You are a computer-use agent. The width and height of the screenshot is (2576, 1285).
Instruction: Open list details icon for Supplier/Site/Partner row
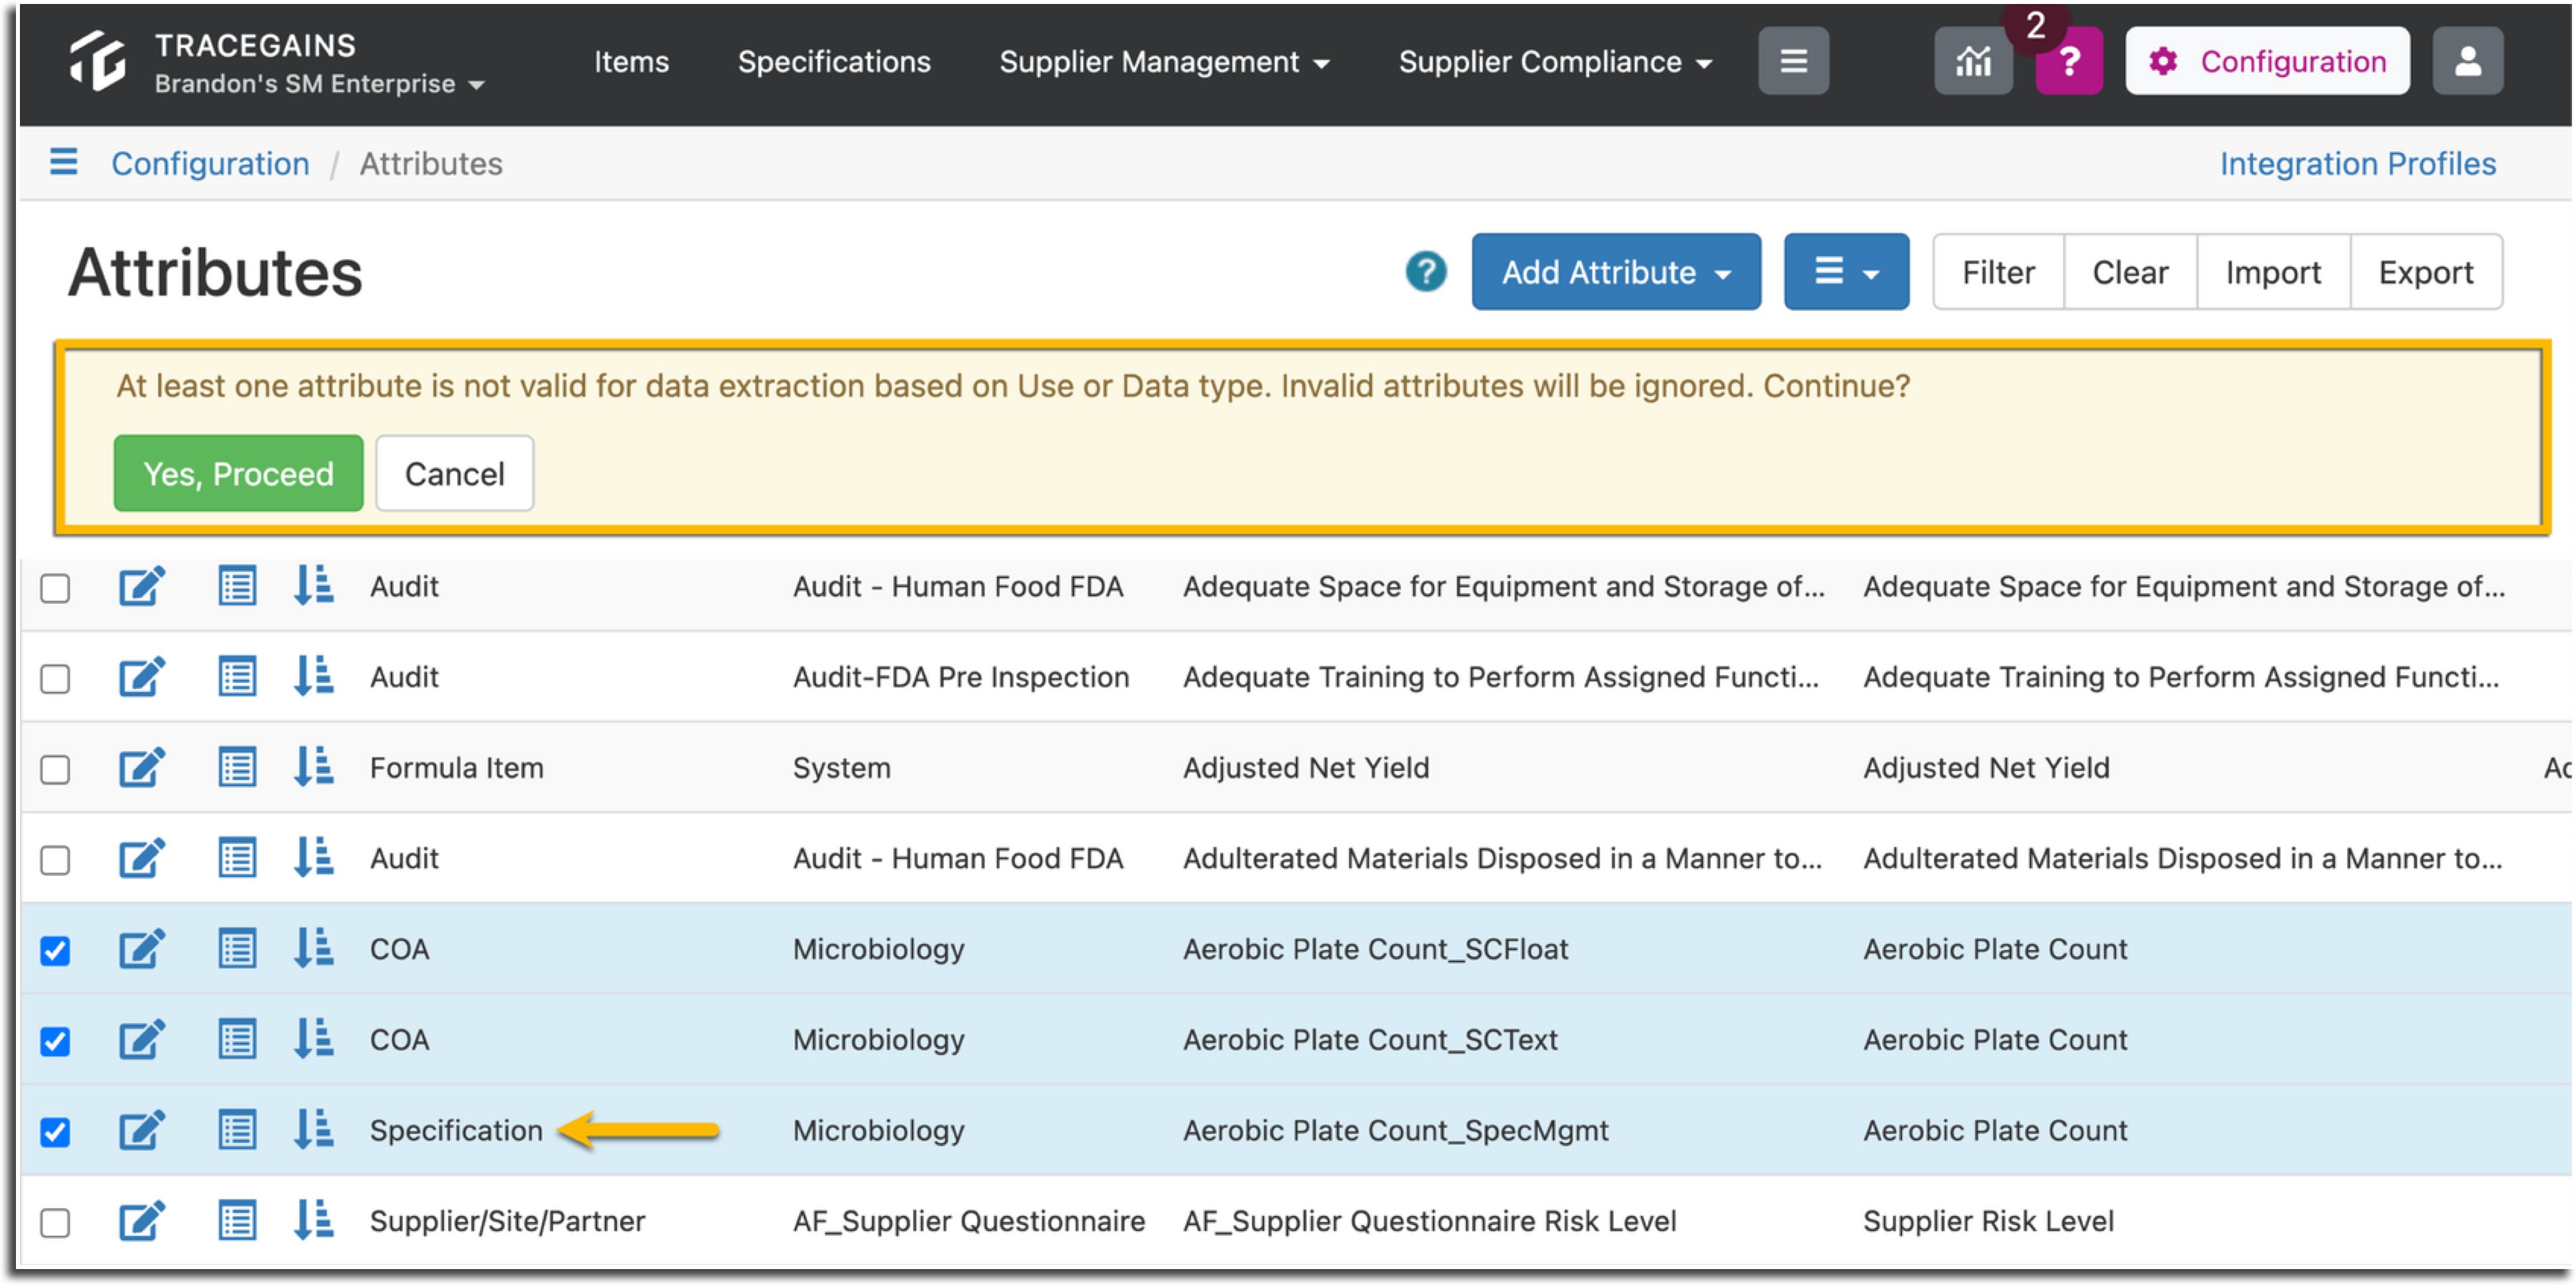pos(237,1221)
